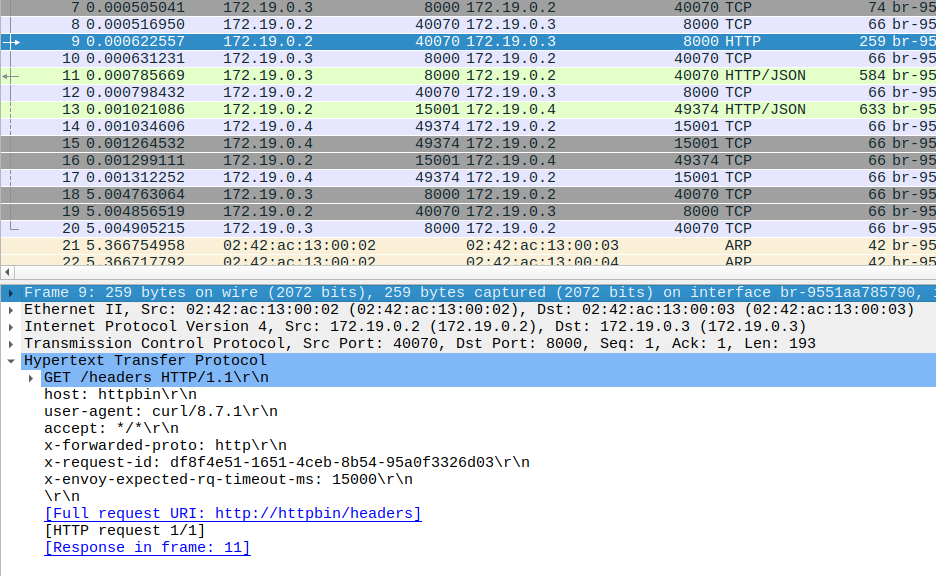Select packet 14 at time 0.001034606
The width and height of the screenshot is (936, 576).
click(x=468, y=127)
